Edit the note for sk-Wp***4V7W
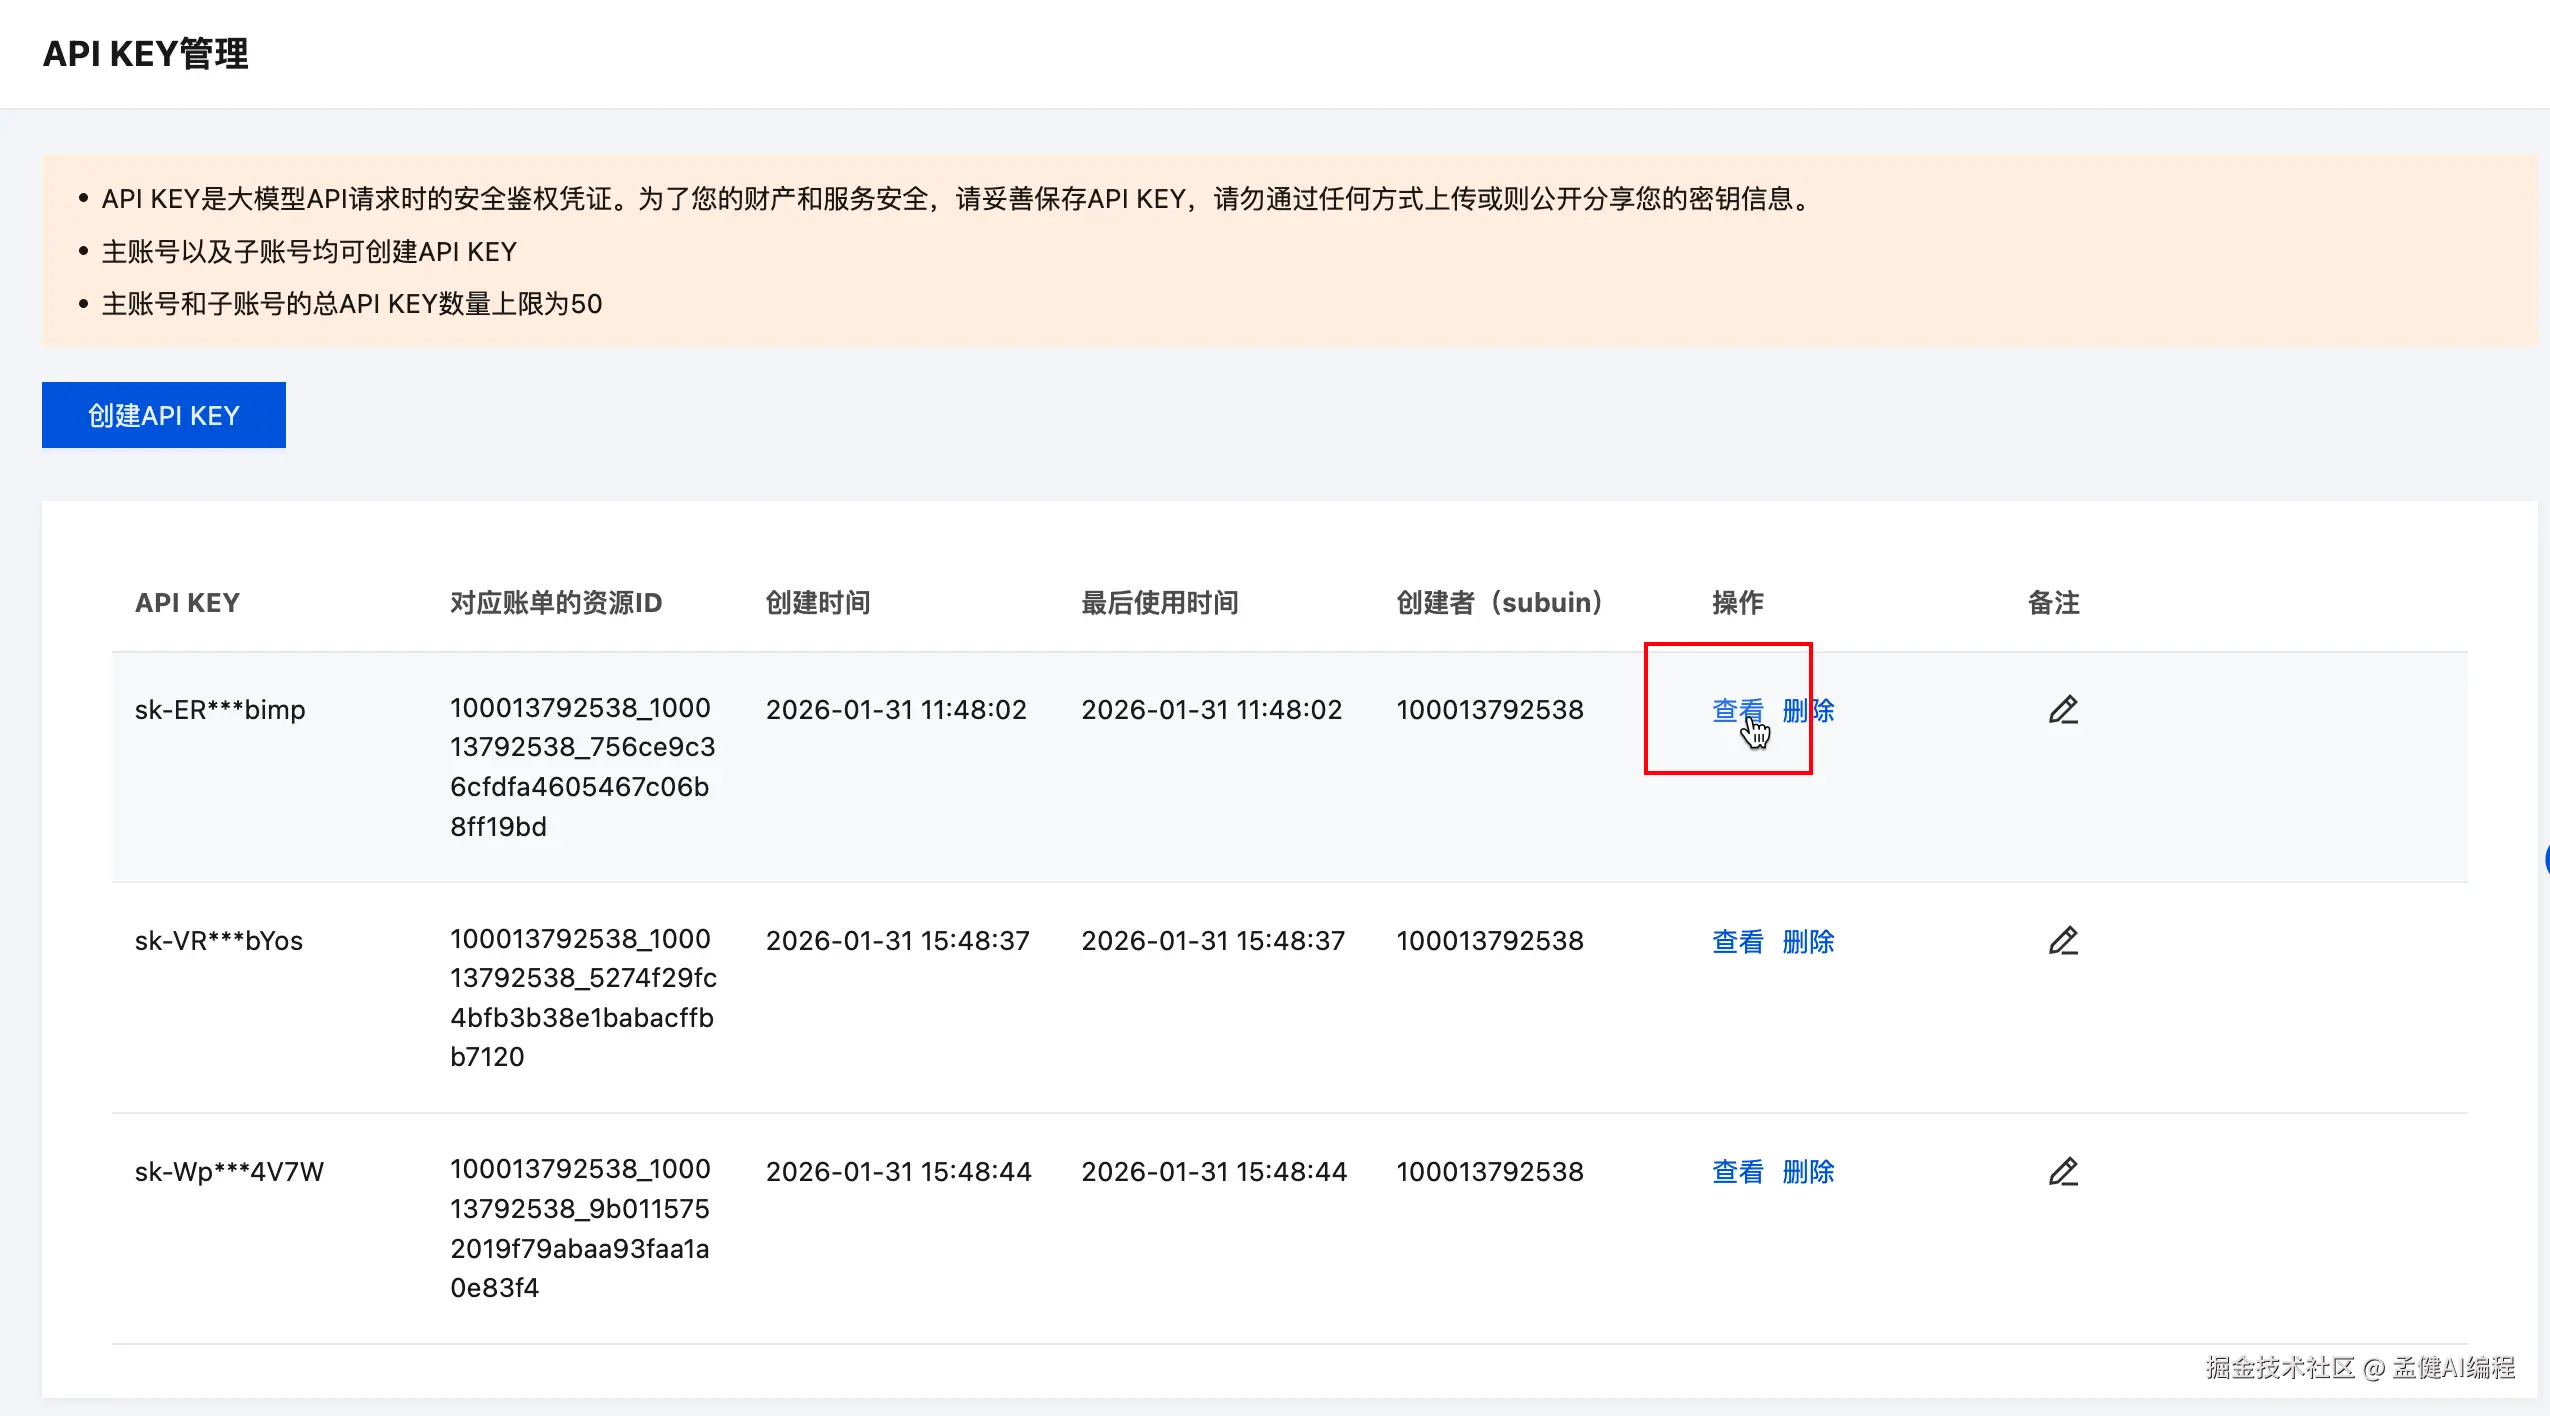 click(x=2063, y=1171)
